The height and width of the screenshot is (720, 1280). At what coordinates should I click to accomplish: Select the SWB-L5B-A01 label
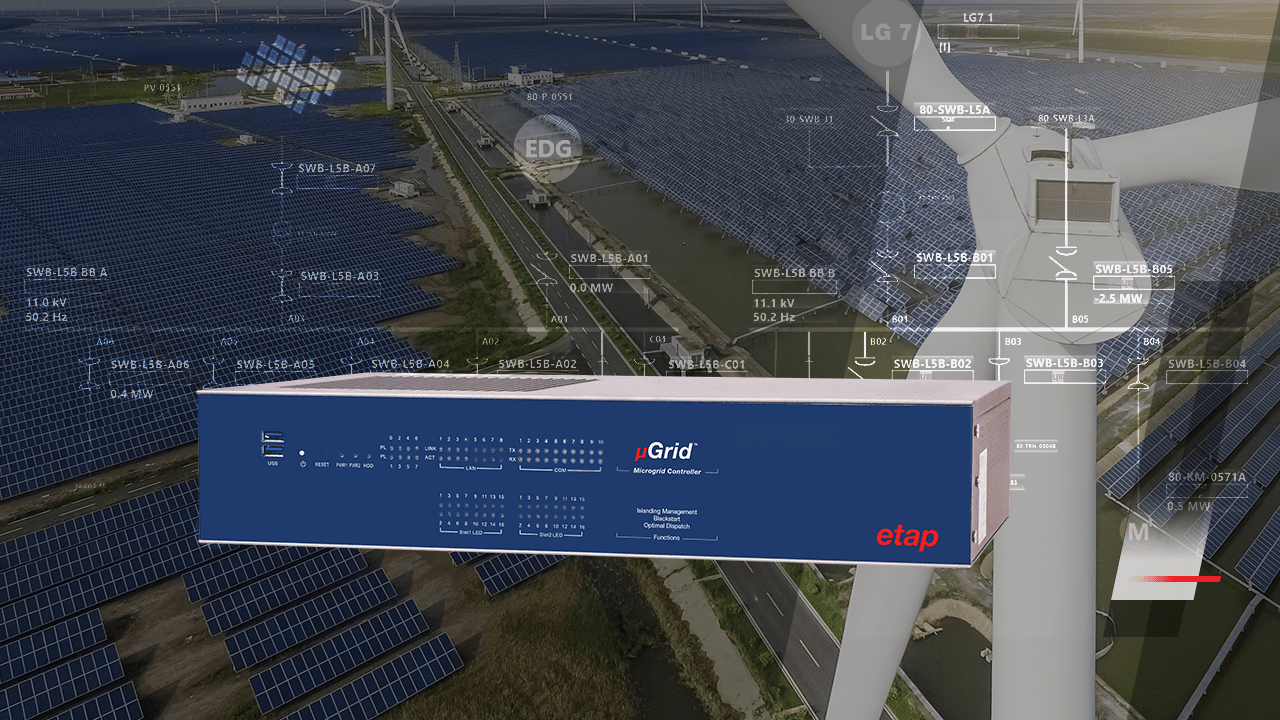609,258
